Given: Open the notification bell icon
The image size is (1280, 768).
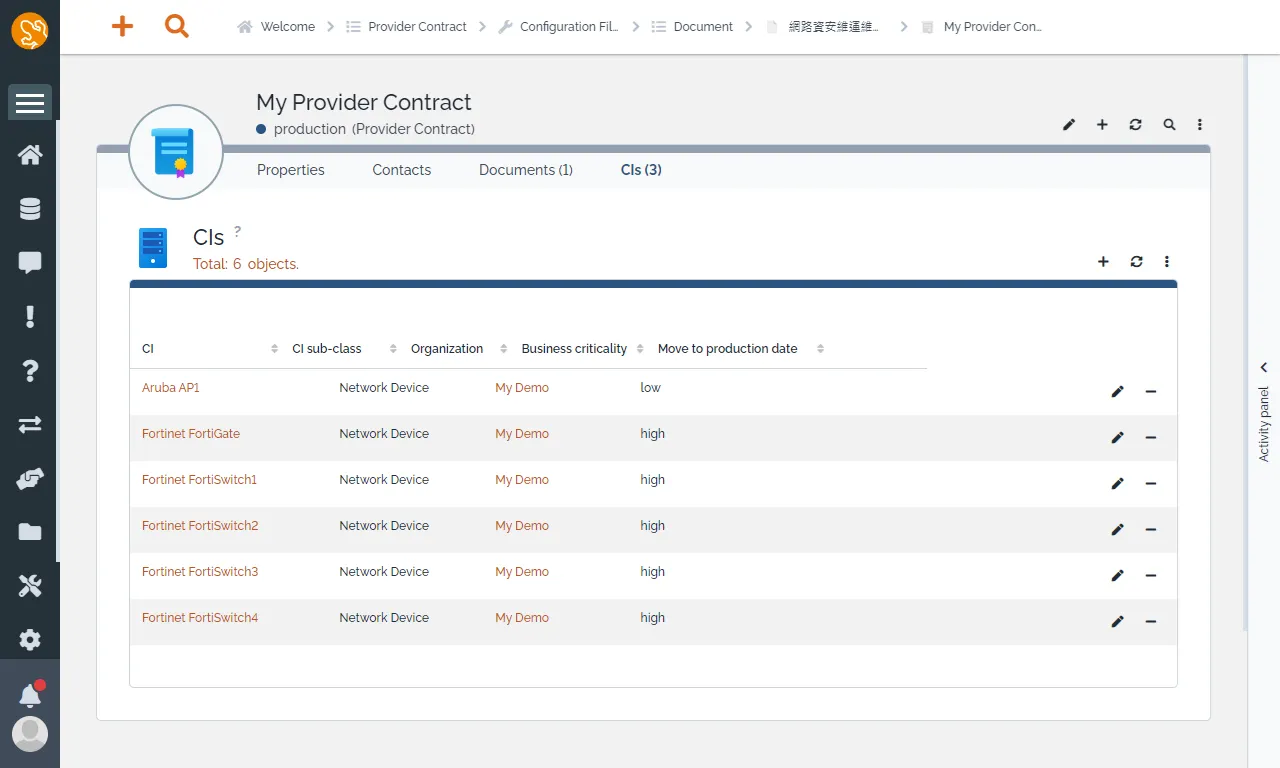Looking at the screenshot, I should (x=30, y=696).
